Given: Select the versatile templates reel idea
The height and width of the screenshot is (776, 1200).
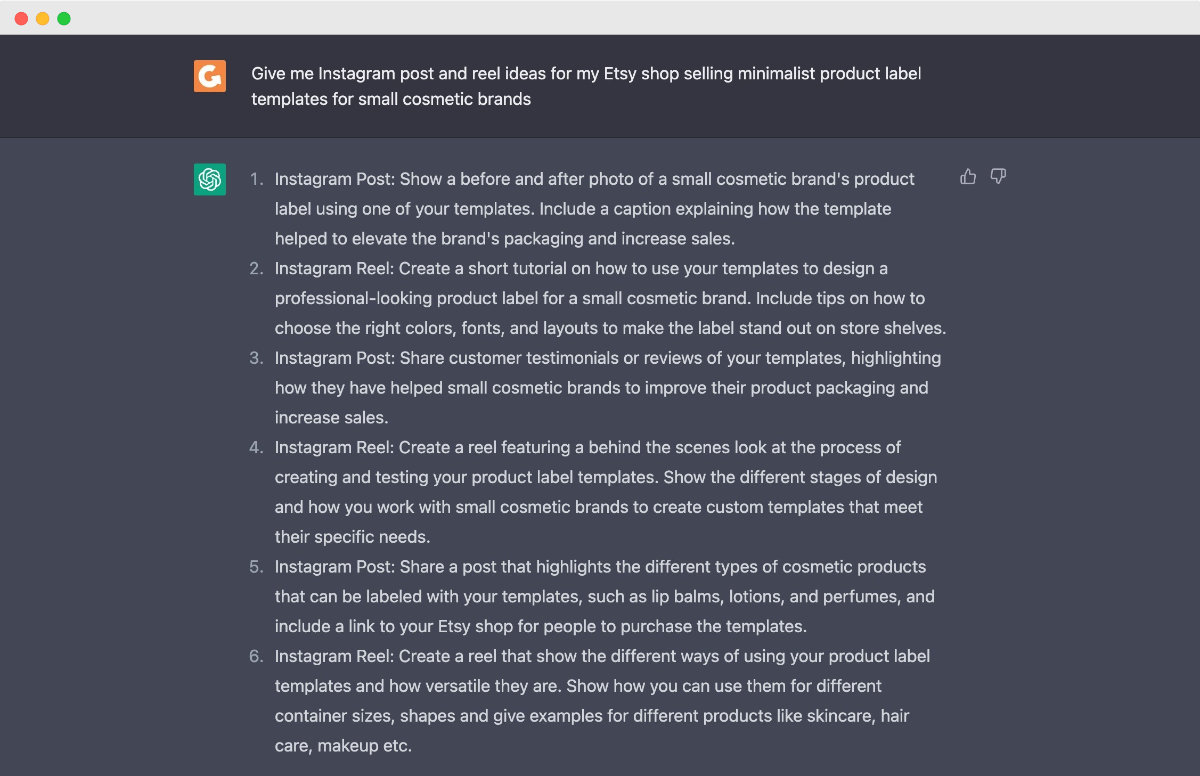Looking at the screenshot, I should (x=600, y=700).
